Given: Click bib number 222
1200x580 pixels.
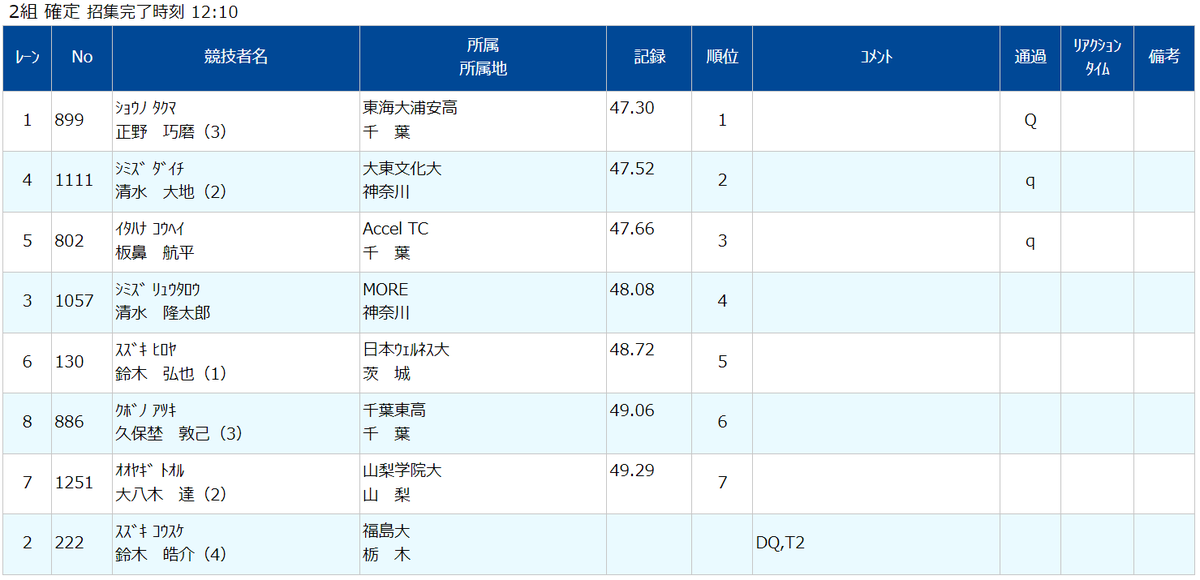Looking at the screenshot, I should 70,542.
